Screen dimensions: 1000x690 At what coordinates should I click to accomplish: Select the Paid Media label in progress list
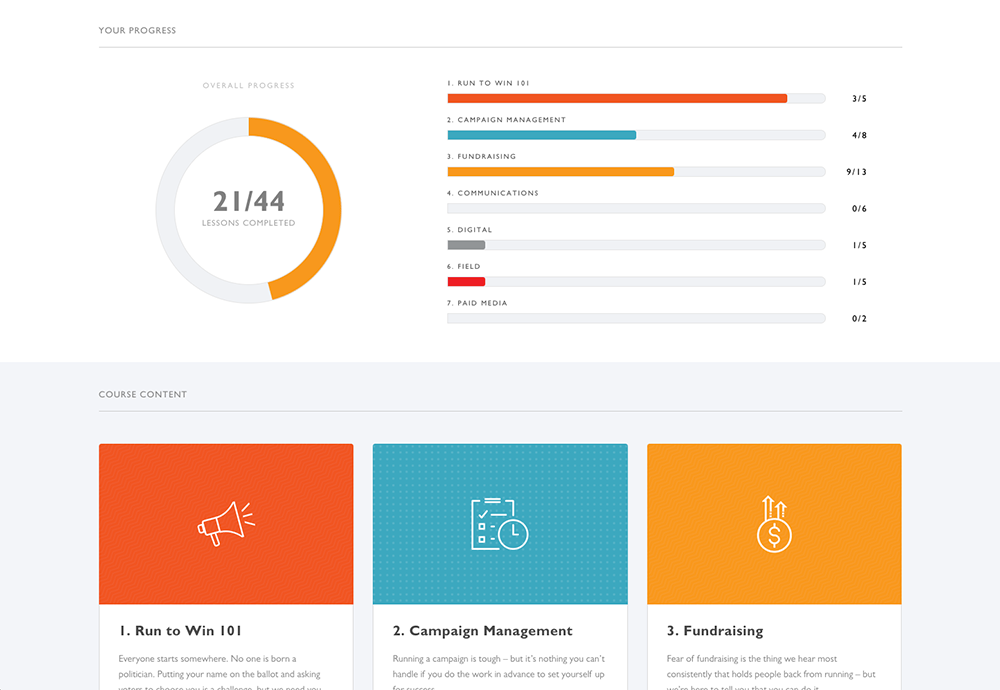pyautogui.click(x=481, y=303)
